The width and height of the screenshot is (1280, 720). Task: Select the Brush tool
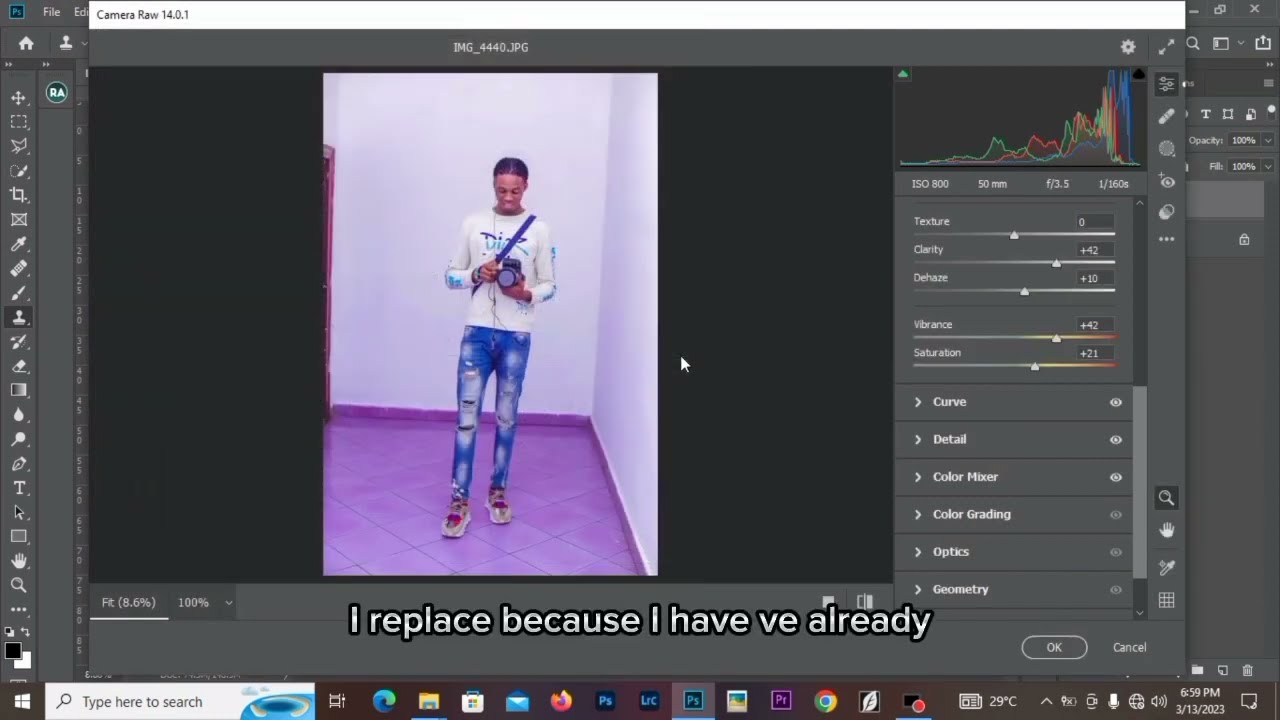[19, 293]
